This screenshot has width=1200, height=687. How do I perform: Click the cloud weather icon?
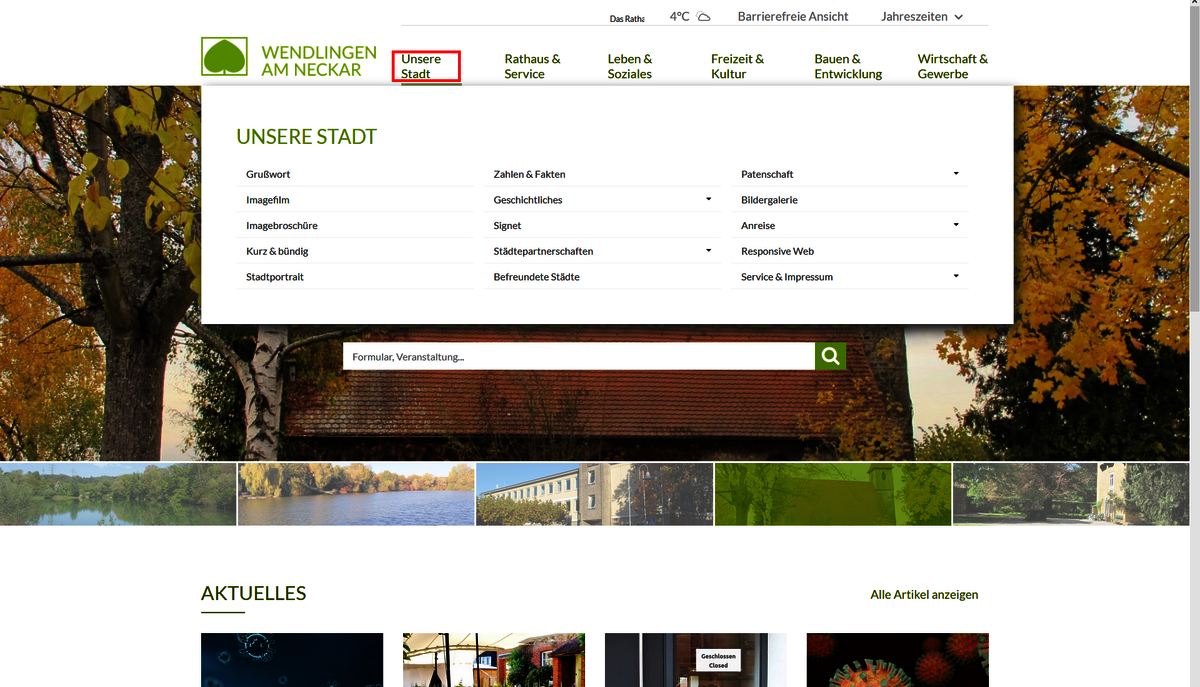tap(704, 17)
